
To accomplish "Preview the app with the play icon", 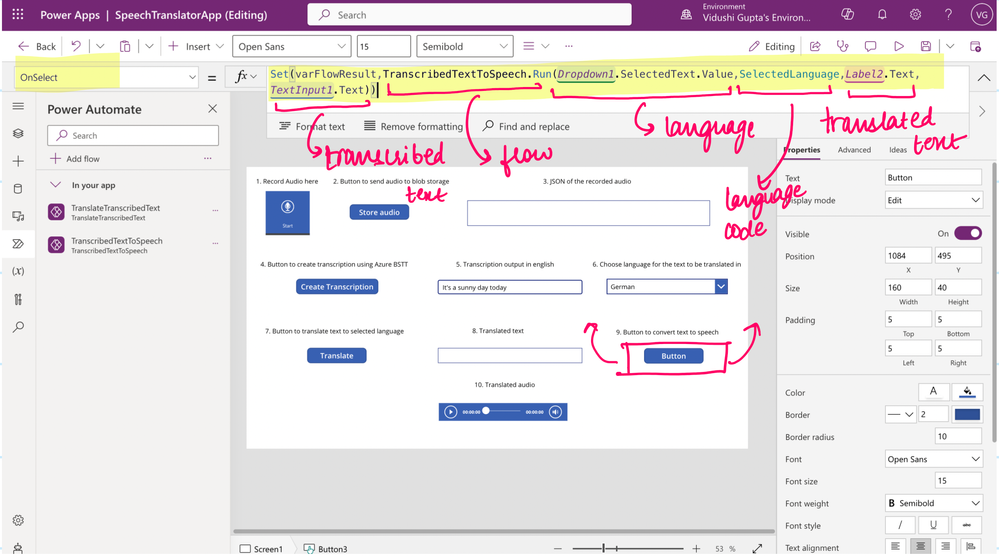I will tap(898, 46).
